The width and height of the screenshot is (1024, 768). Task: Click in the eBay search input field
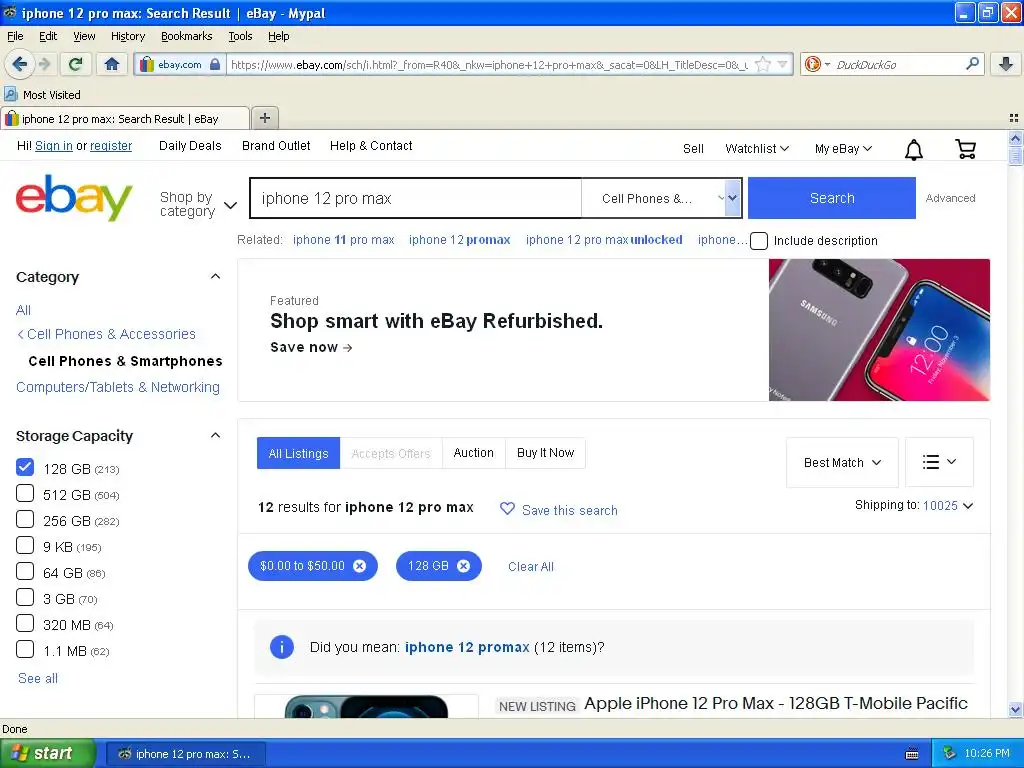(416, 198)
